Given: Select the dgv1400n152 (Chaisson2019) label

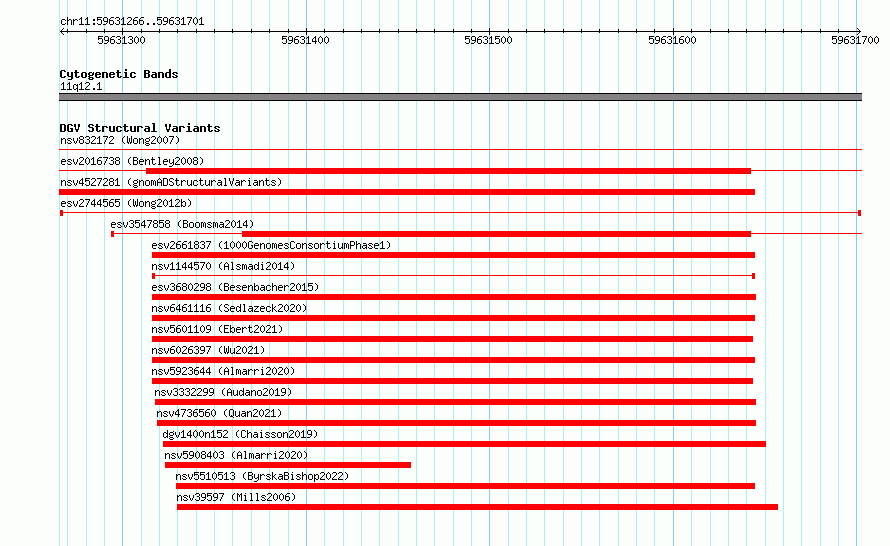Looking at the screenshot, I should [240, 434].
